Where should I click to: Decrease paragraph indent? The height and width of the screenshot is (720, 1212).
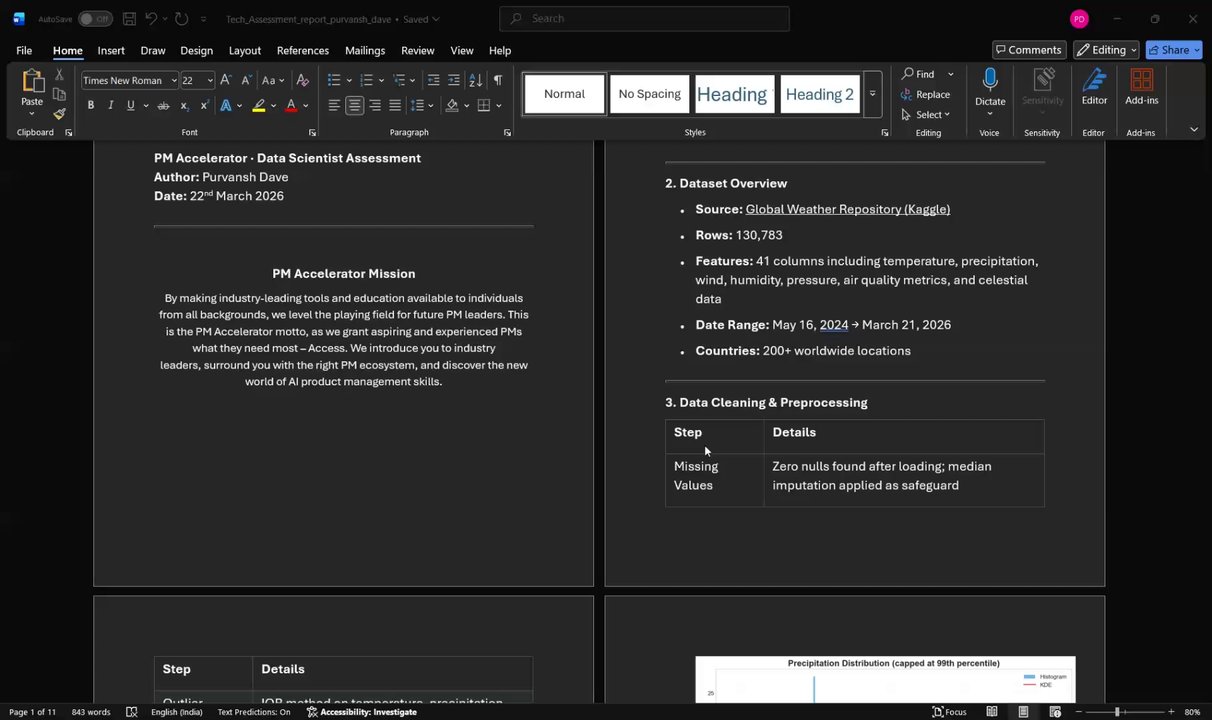coord(433,80)
